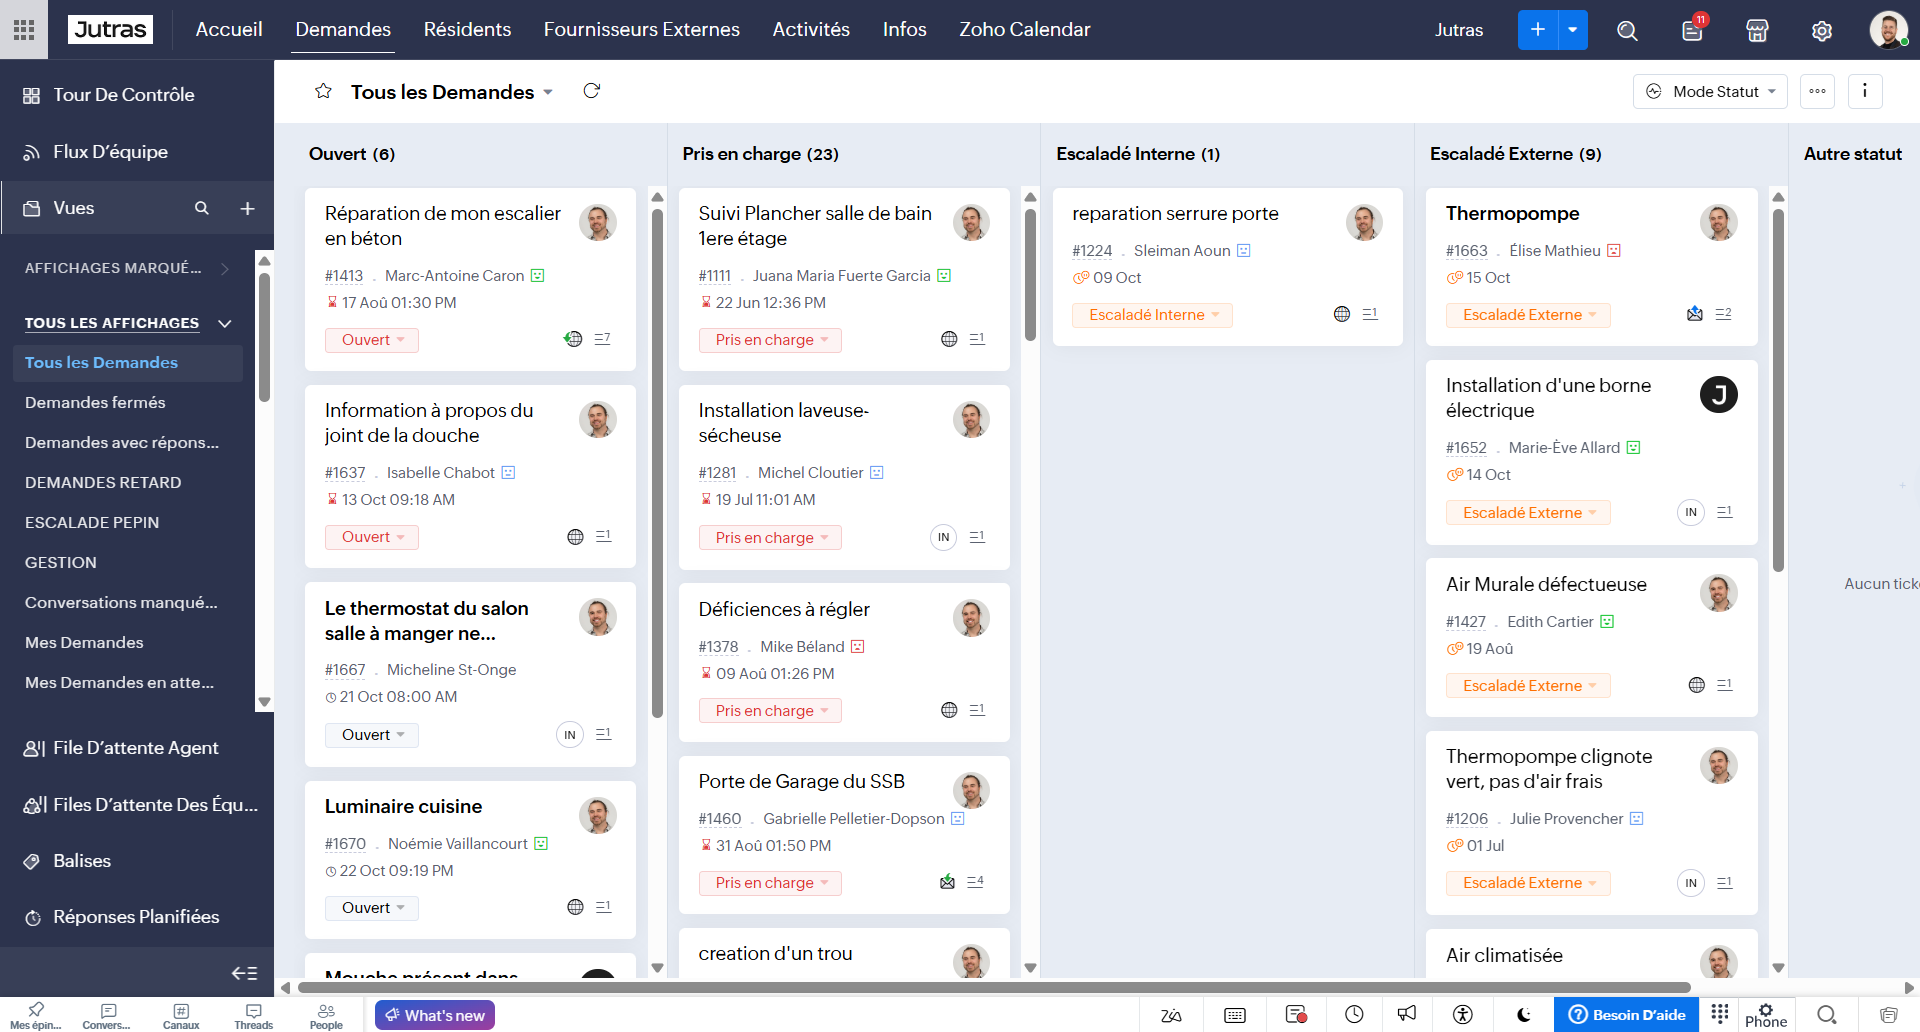This screenshot has height=1032, width=1920.
Task: Open the global search magnifier
Action: click(x=1627, y=30)
